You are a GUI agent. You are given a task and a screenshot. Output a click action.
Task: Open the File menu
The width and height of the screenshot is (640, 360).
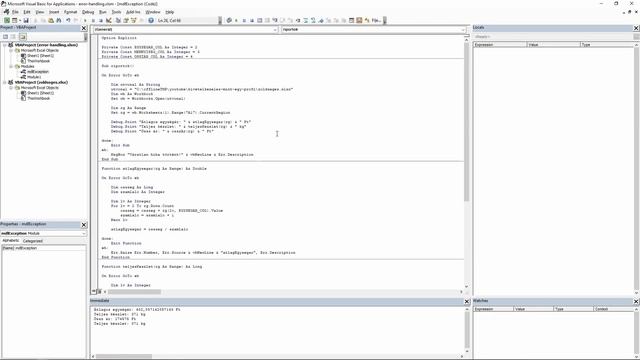(x=15, y=12)
